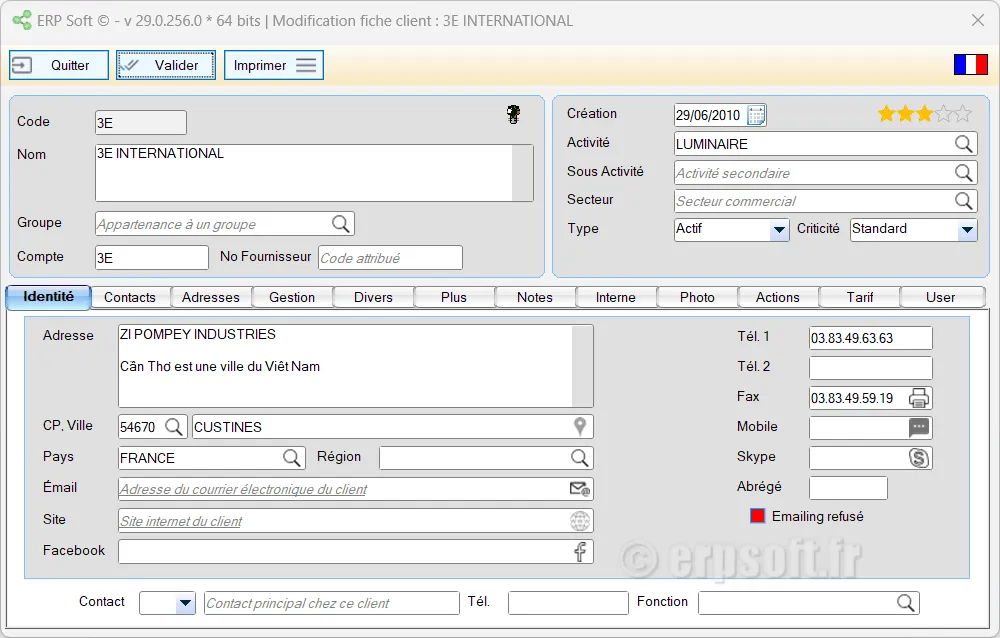Click the Valider button
This screenshot has height=638, width=1000.
166,65
